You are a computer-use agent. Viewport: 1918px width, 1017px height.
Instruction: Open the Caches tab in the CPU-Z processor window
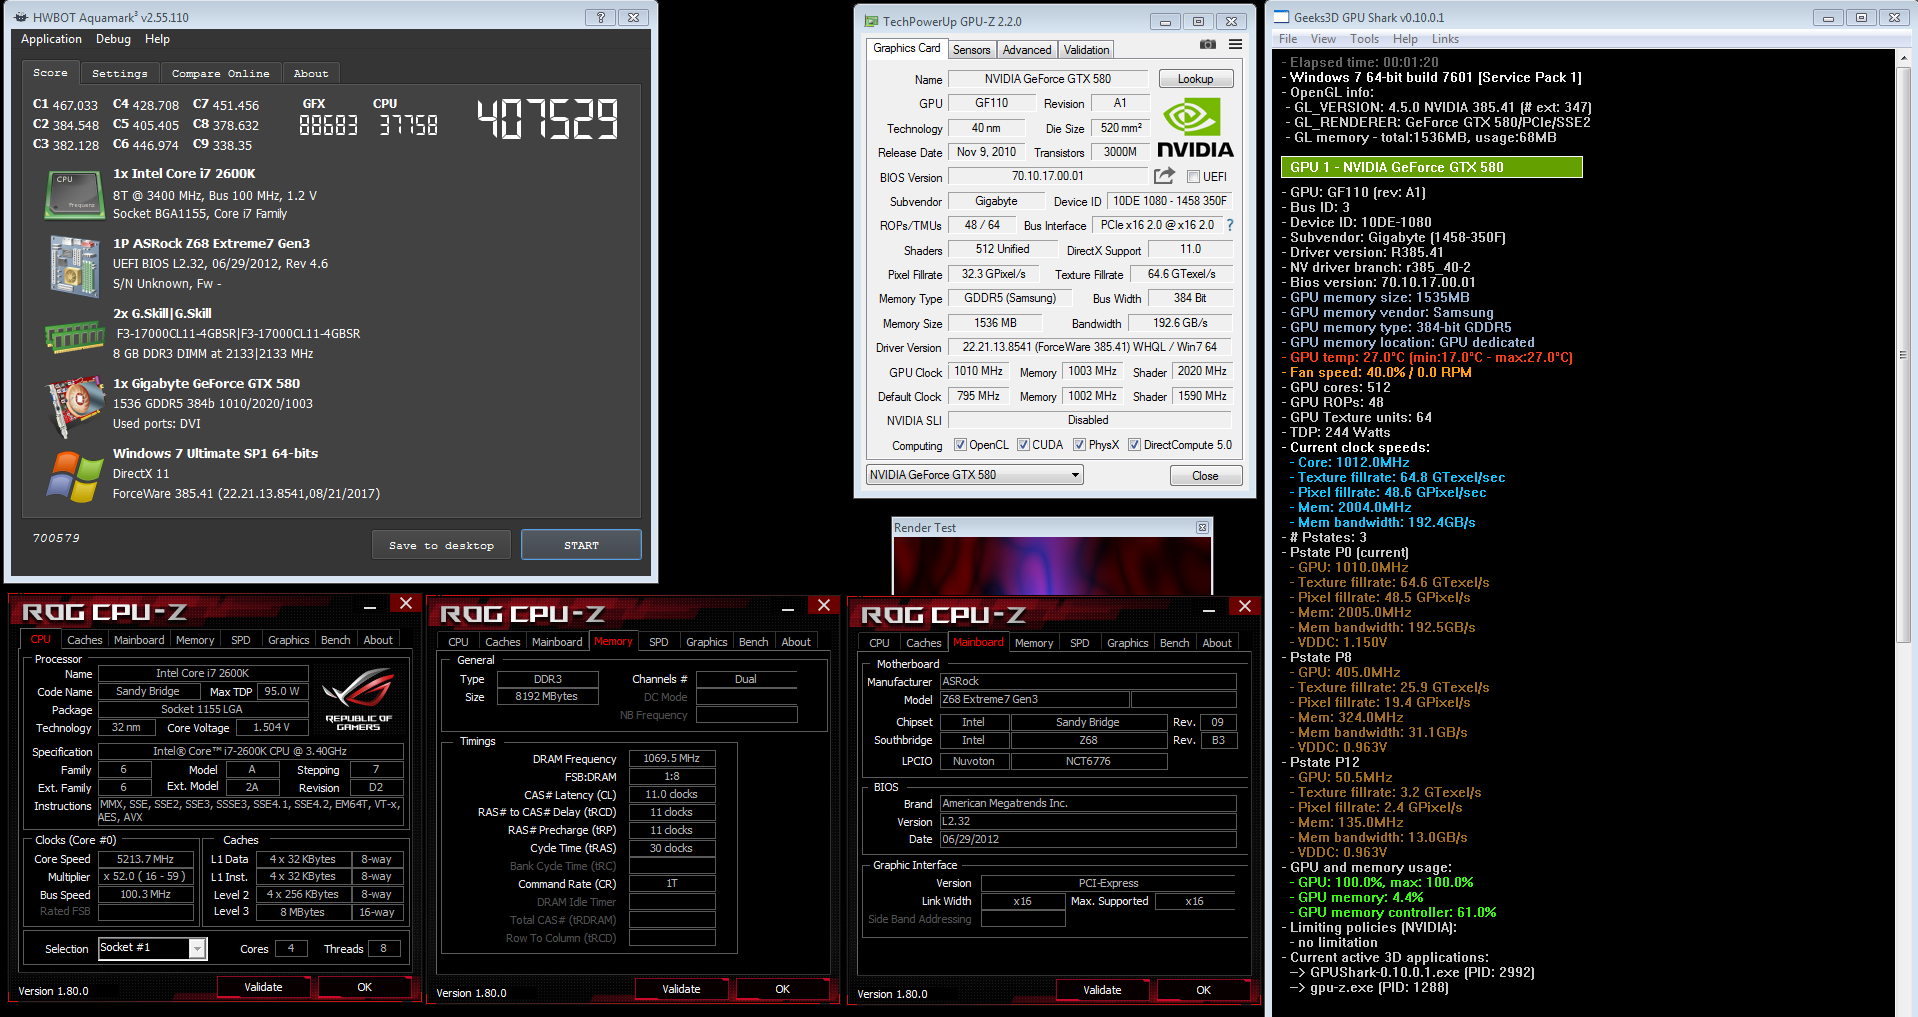click(84, 640)
